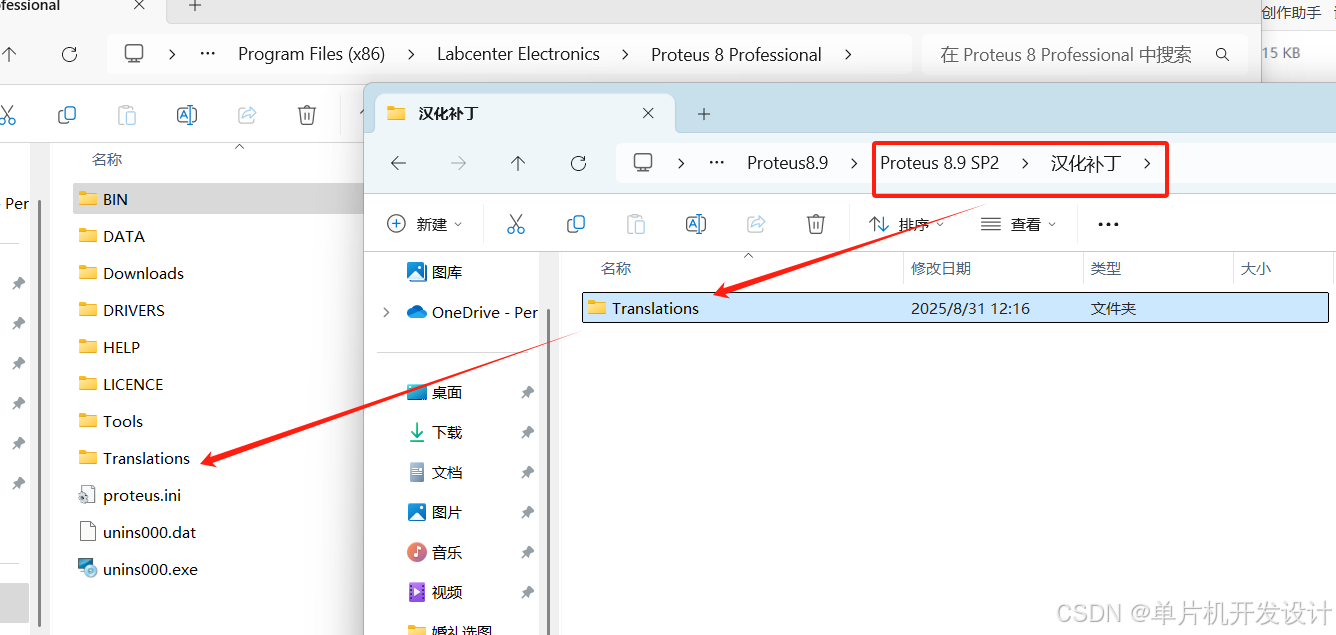Sort by 修改日期 column
Image resolution: width=1336 pixels, height=635 pixels.
tap(941, 268)
